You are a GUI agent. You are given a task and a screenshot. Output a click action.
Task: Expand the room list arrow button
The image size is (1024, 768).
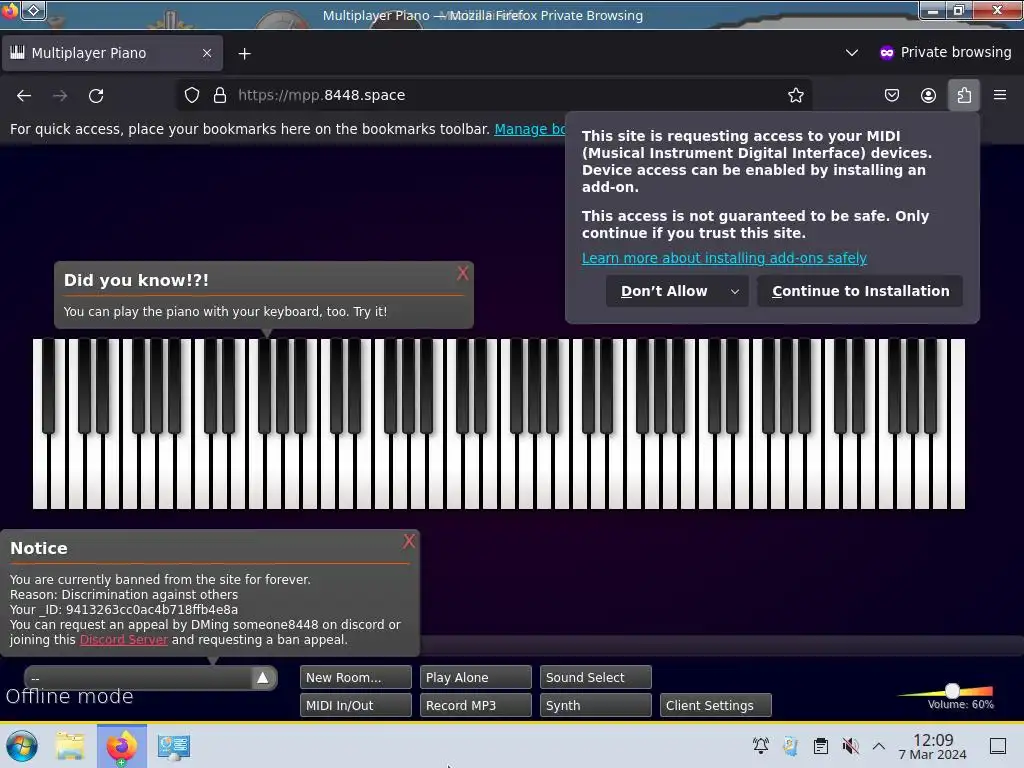(263, 678)
